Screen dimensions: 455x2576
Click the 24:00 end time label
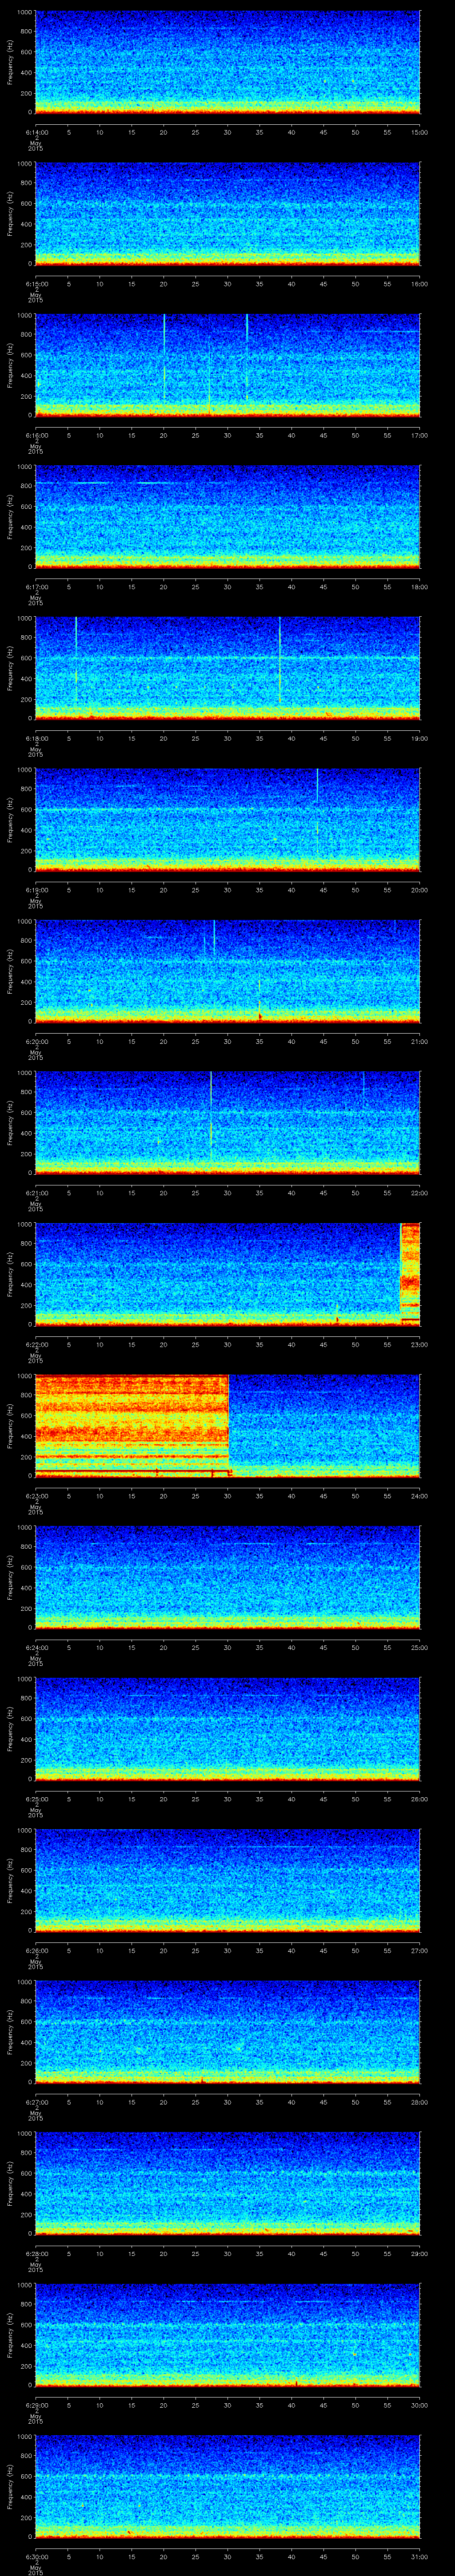pyautogui.click(x=419, y=1496)
